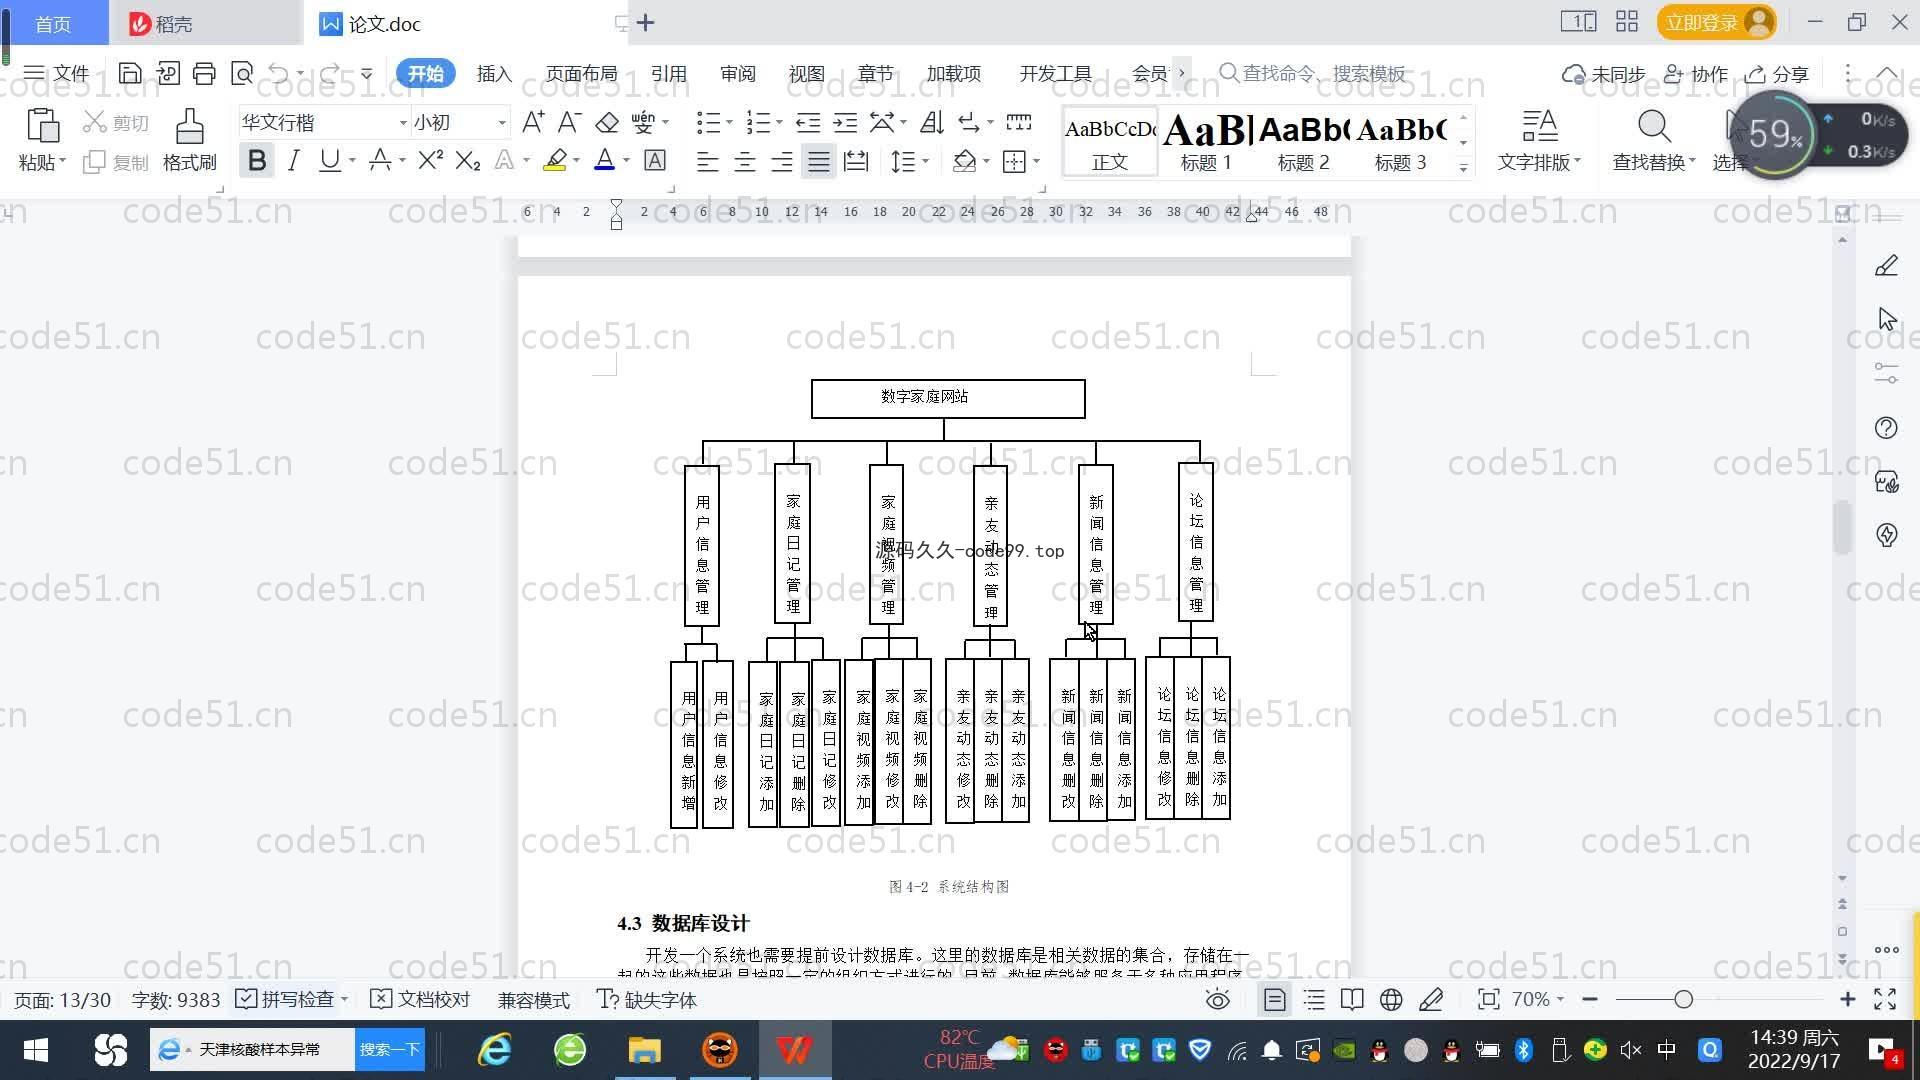Image resolution: width=1920 pixels, height=1080 pixels.
Task: Select the Format Painter tool
Action: coord(189,140)
